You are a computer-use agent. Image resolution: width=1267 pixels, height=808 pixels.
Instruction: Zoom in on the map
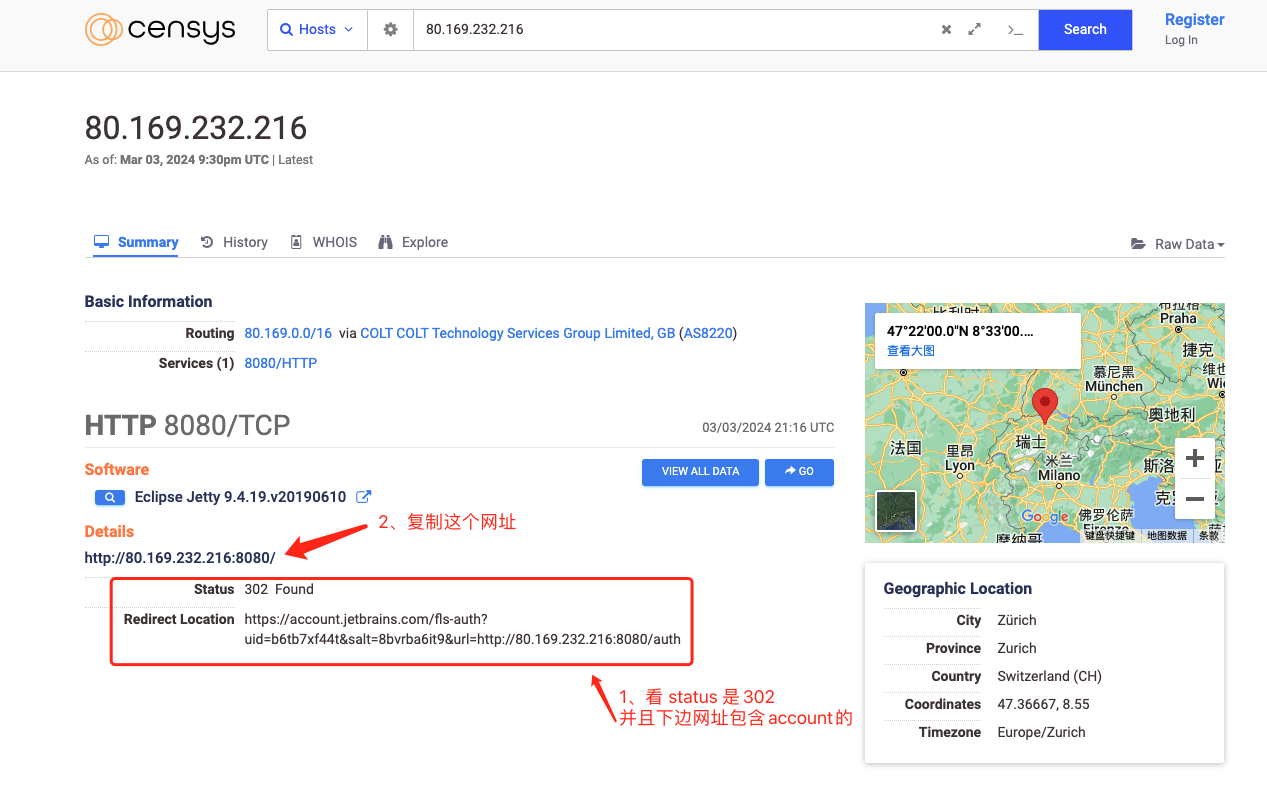tap(1194, 459)
